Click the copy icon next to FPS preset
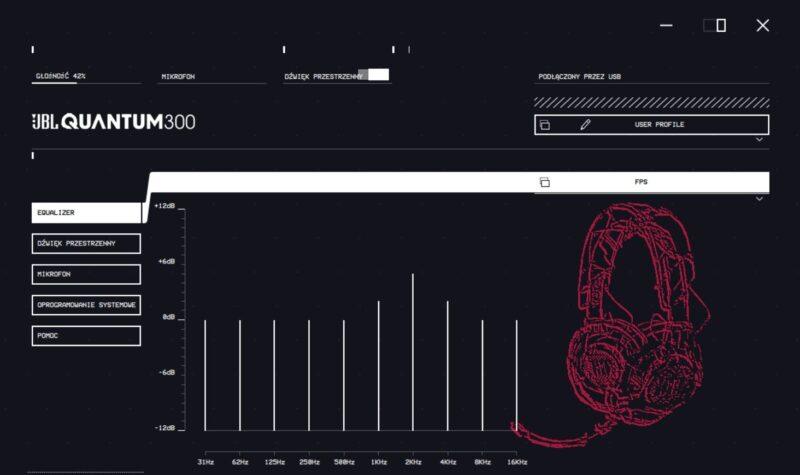800x475 pixels. pos(545,182)
